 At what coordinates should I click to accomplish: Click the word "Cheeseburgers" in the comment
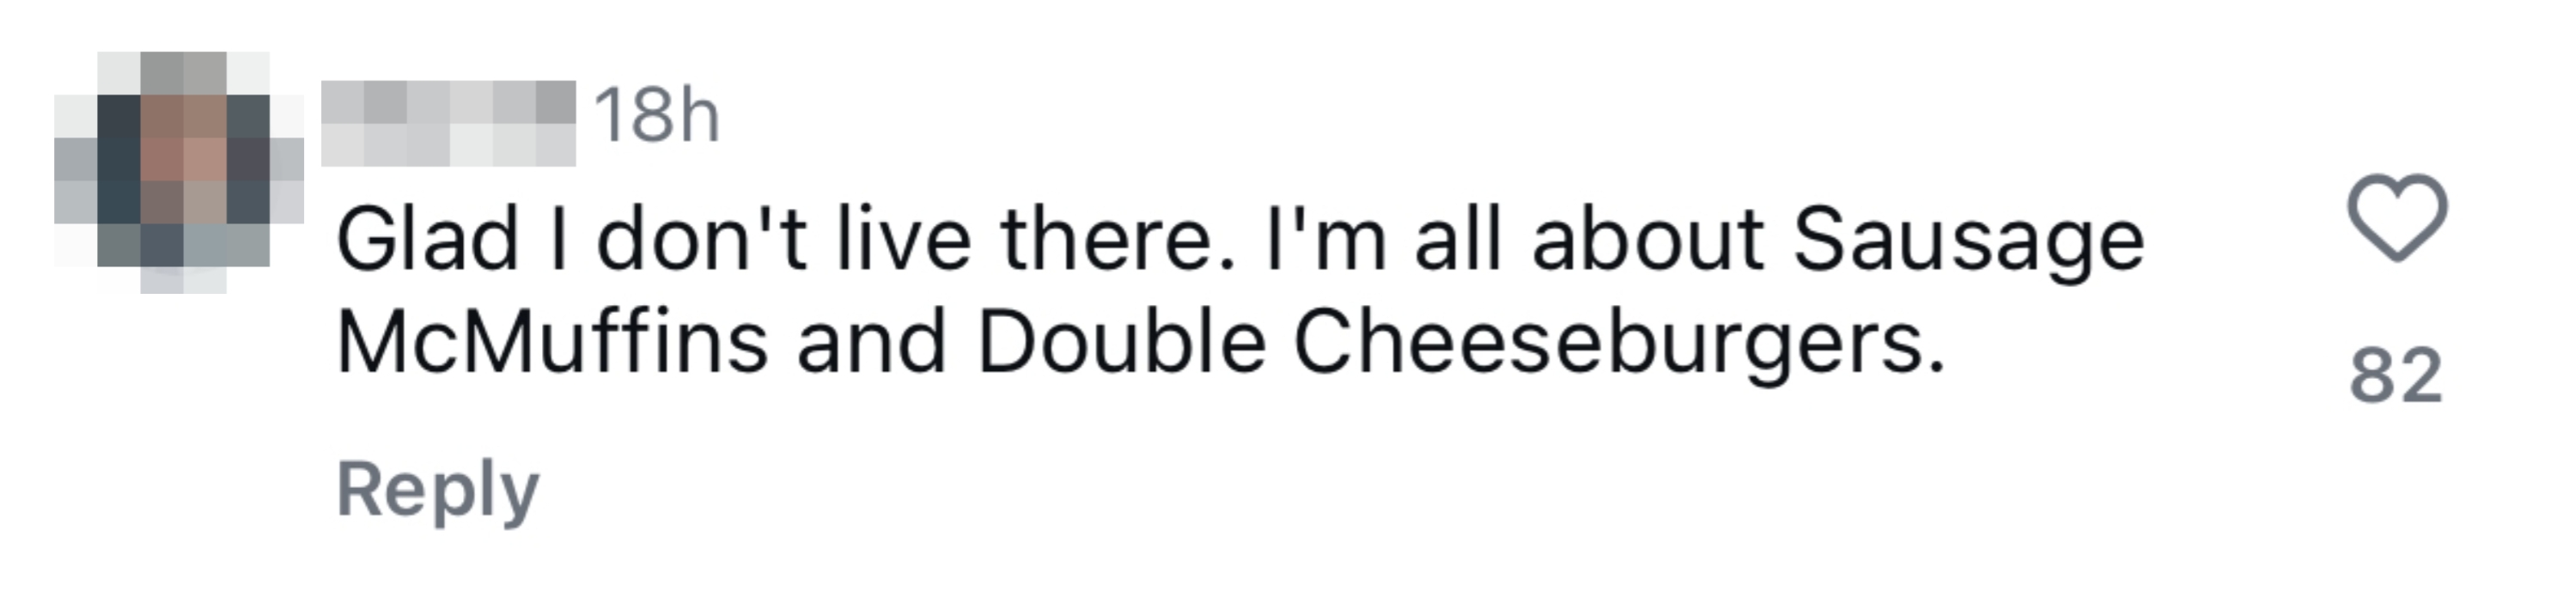click(1606, 343)
